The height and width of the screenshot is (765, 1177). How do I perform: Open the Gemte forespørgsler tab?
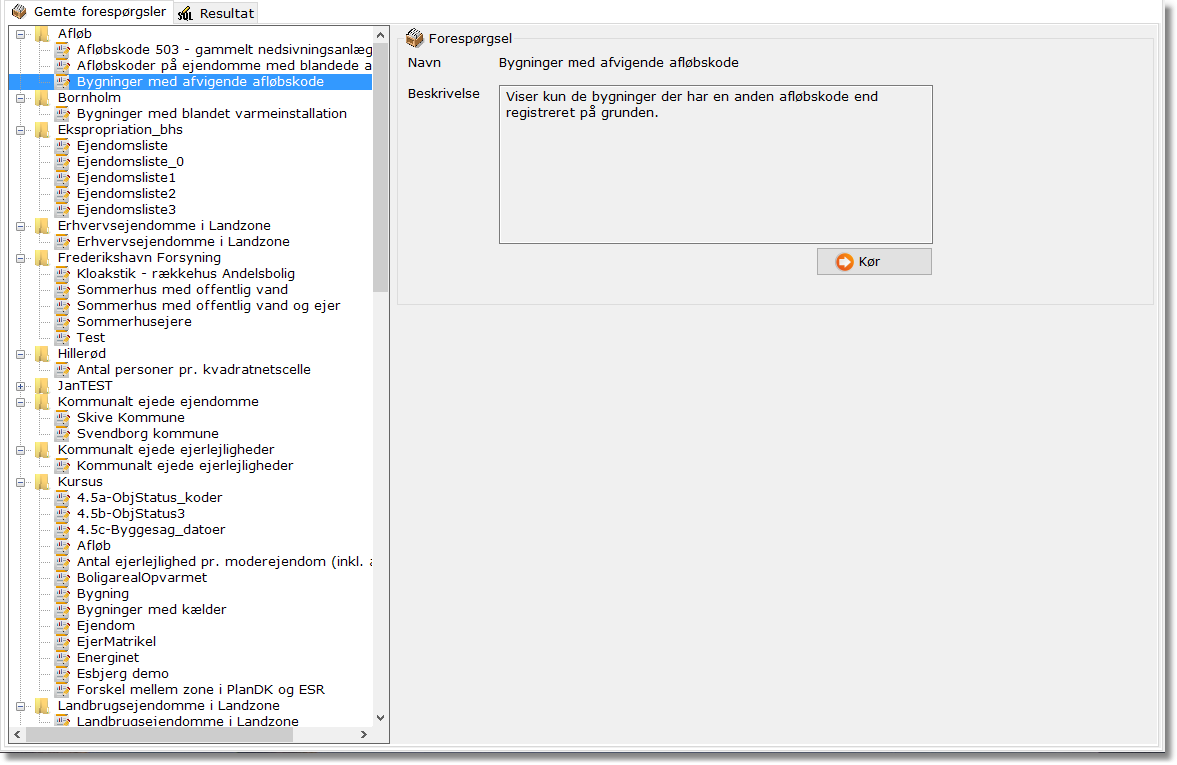89,12
